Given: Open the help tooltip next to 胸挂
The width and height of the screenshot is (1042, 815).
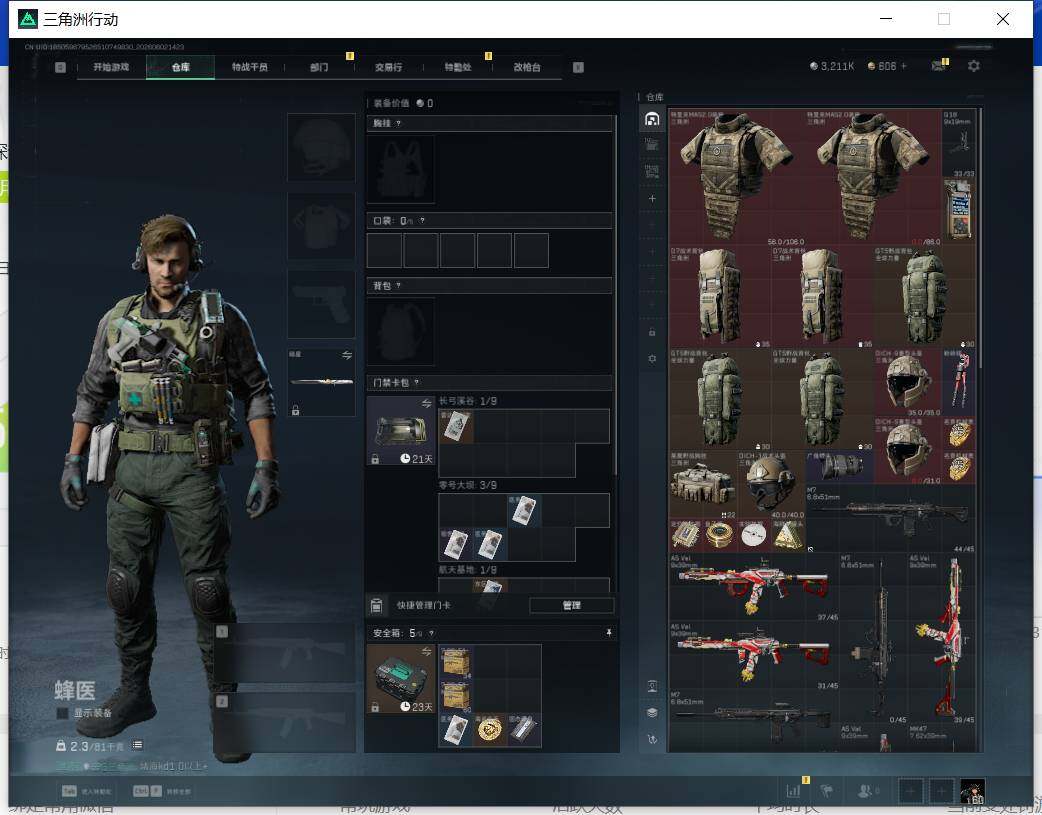Looking at the screenshot, I should 398,124.
